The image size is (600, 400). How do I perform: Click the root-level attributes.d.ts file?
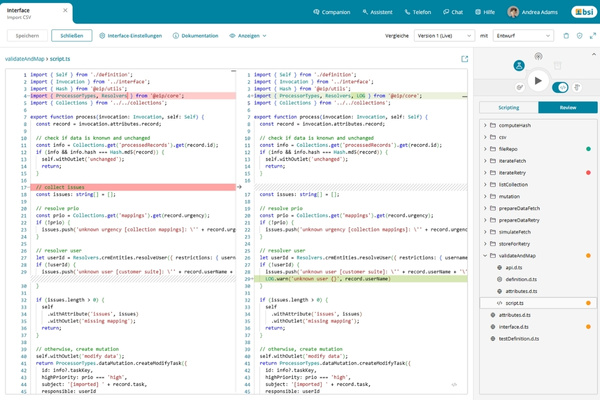(x=538, y=315)
